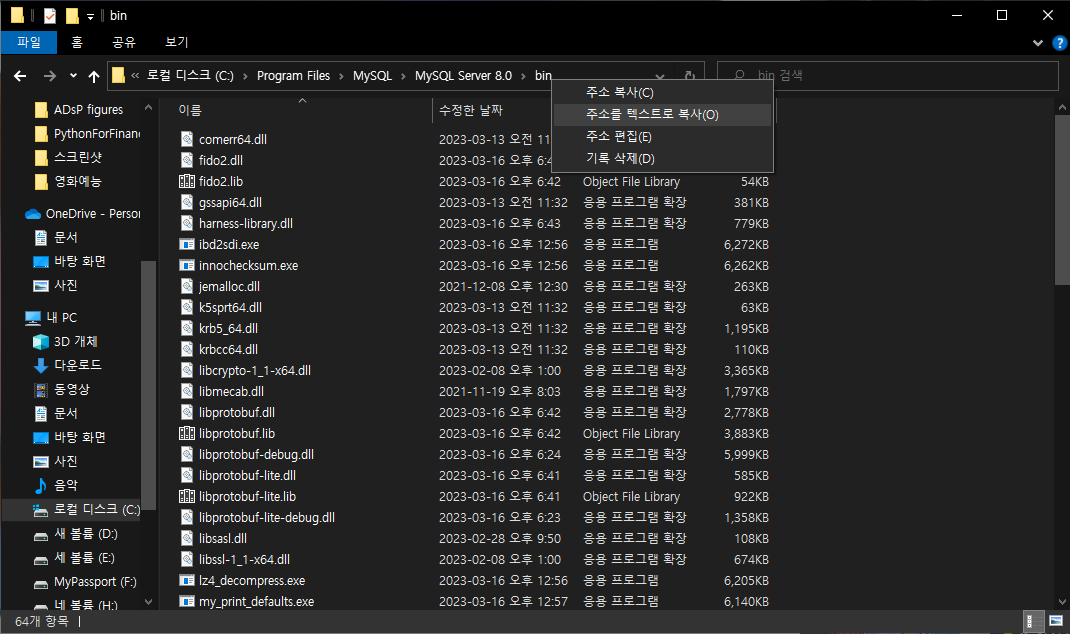This screenshot has width=1070, height=634.
Task: Select the ibd2sdi.exe application icon
Action: [x=186, y=244]
